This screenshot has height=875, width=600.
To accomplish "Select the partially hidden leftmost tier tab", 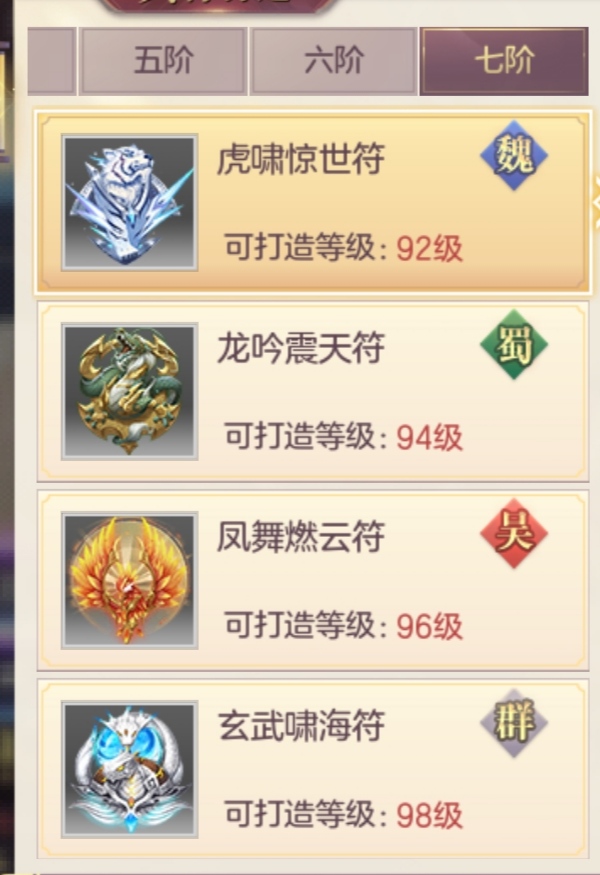I will pyautogui.click(x=51, y=61).
